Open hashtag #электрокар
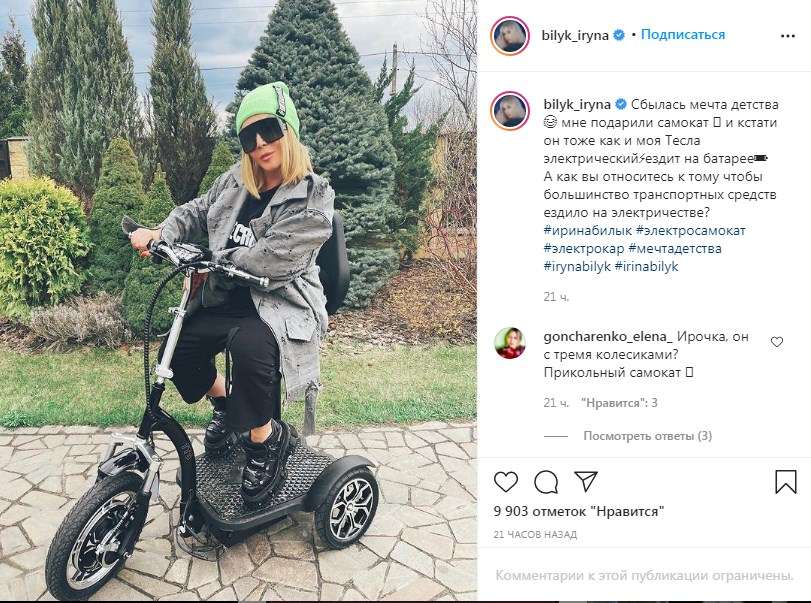Image resolution: width=811 pixels, height=603 pixels. 584,249
